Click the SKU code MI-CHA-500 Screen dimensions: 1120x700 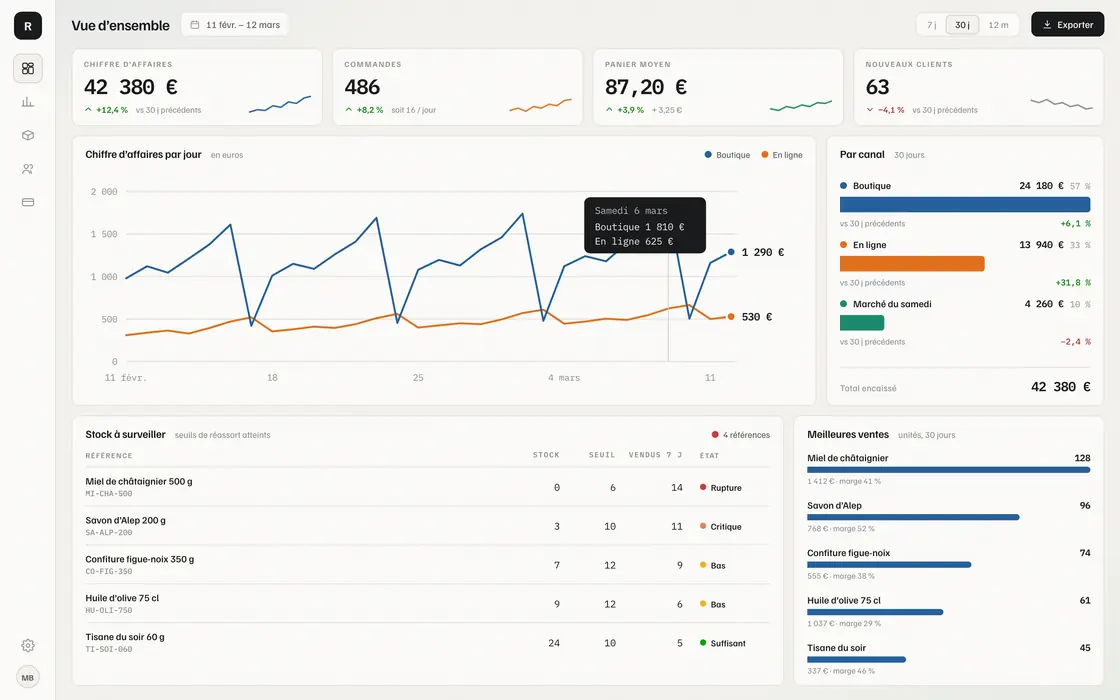109,494
